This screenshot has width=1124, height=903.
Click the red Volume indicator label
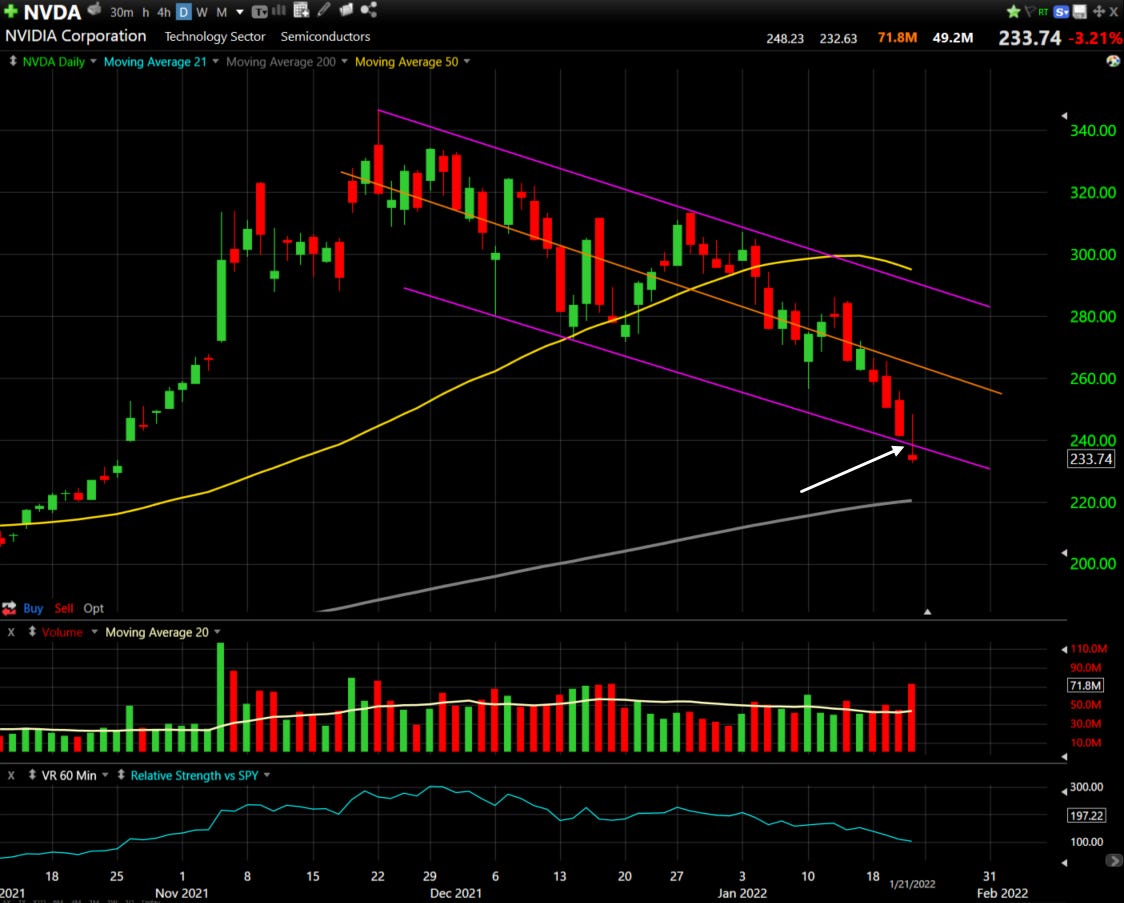[x=62, y=632]
